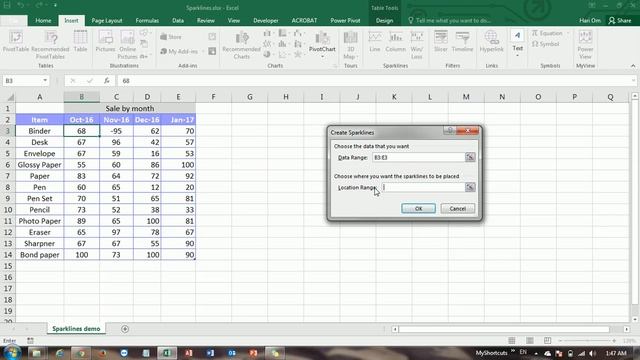This screenshot has height=360, width=640.
Task: Click the Data Range input field
Action: coord(418,157)
